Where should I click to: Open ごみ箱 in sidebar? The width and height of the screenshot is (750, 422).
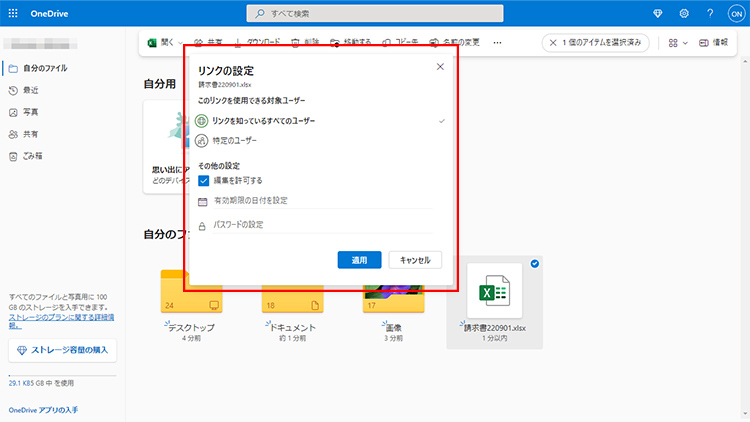(33, 156)
